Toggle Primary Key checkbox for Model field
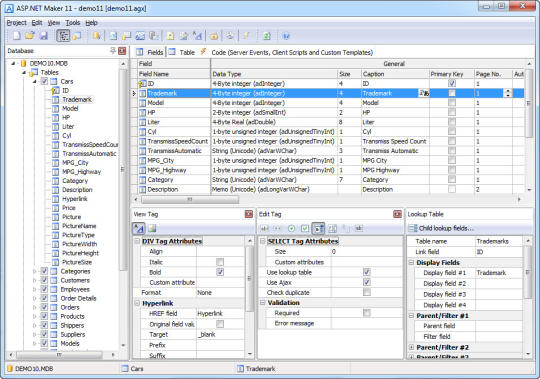Screen dimensions: 540x379 [452, 103]
